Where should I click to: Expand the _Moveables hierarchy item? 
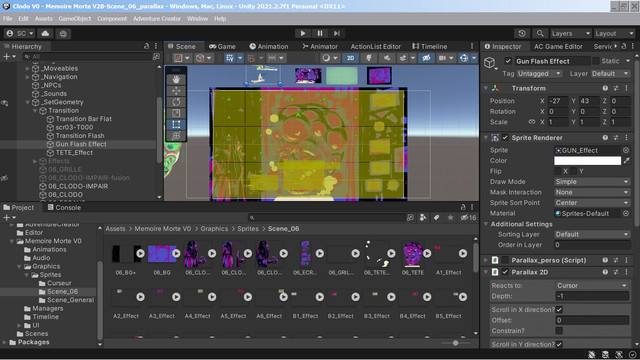click(28, 69)
